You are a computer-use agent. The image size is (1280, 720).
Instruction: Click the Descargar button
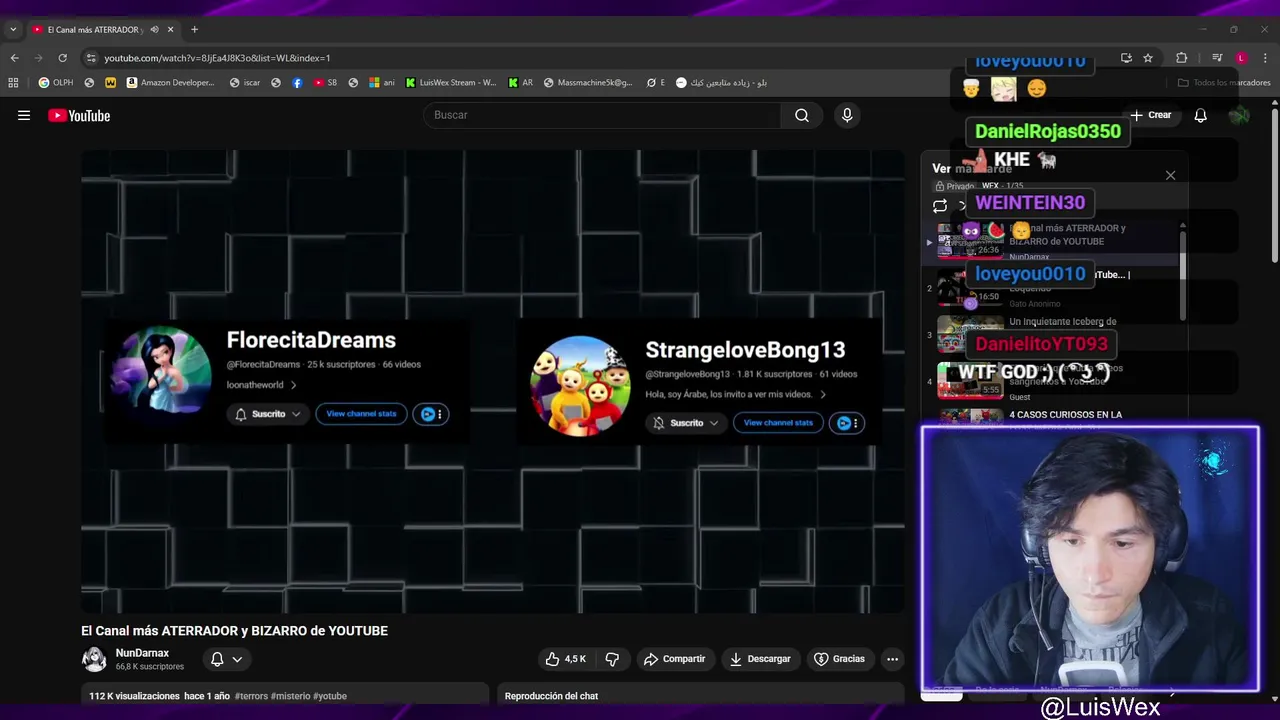click(x=760, y=659)
